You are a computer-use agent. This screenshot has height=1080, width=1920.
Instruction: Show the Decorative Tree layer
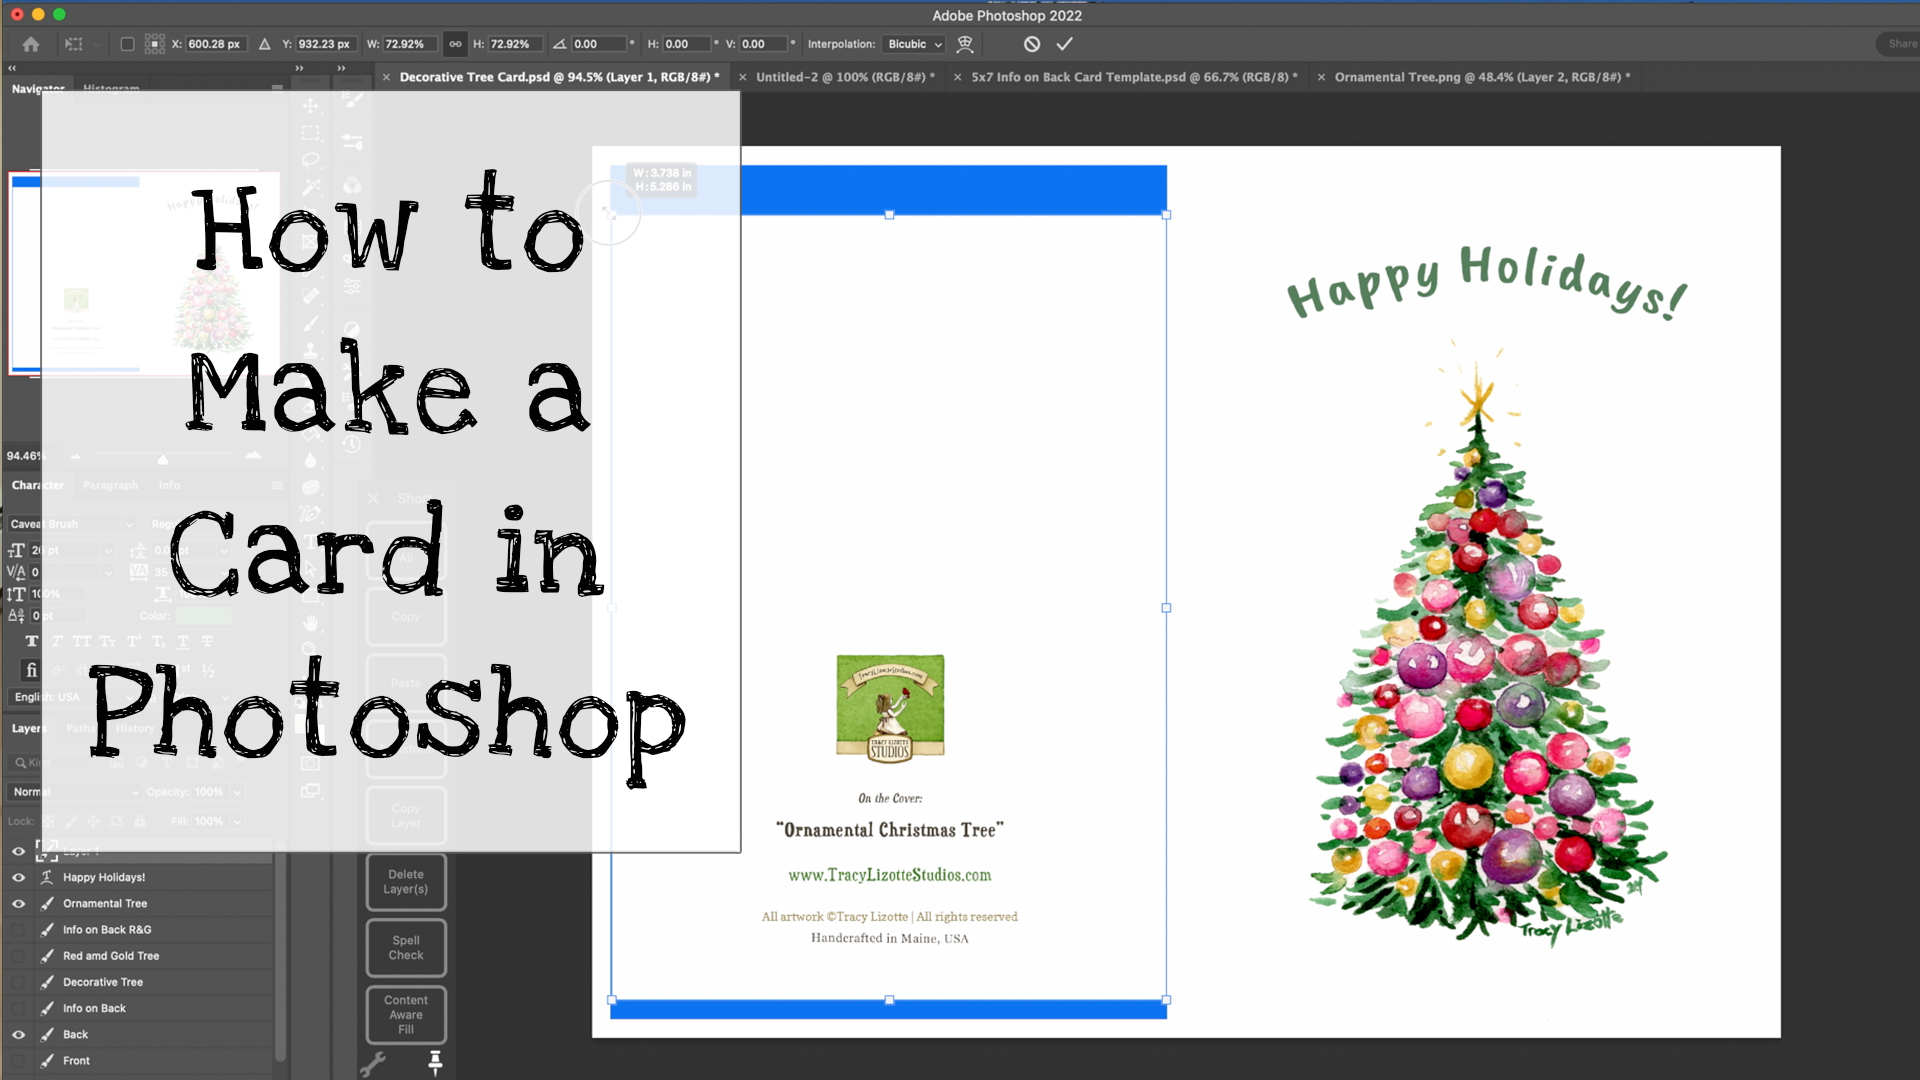pos(18,982)
